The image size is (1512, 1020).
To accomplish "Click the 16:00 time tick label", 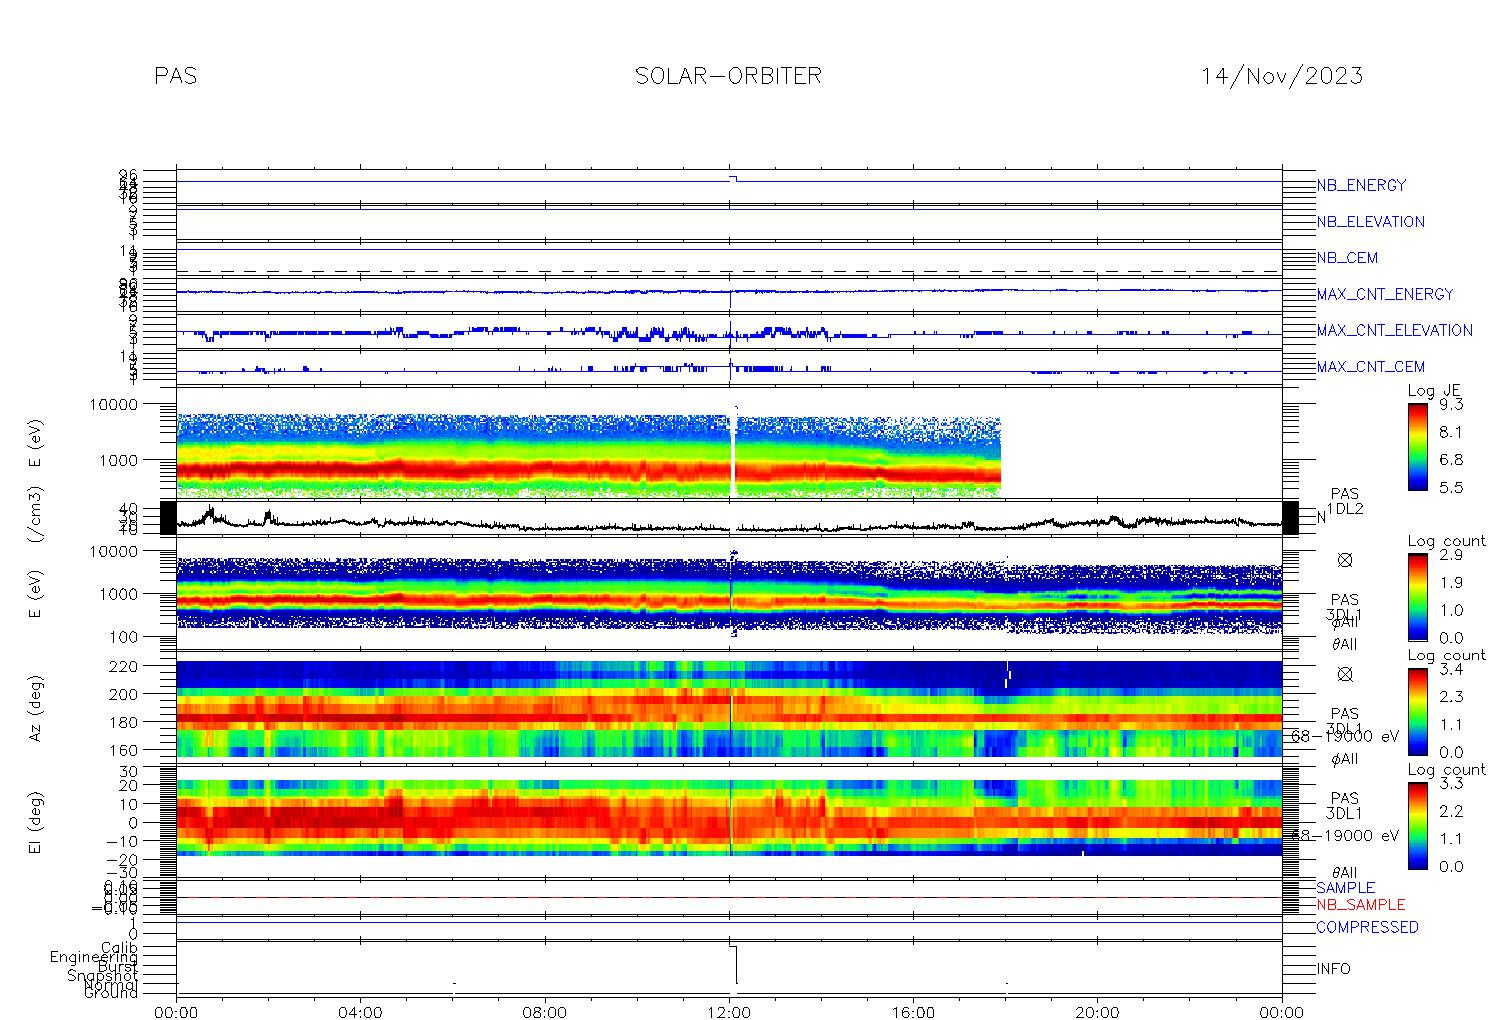I will (x=913, y=1012).
